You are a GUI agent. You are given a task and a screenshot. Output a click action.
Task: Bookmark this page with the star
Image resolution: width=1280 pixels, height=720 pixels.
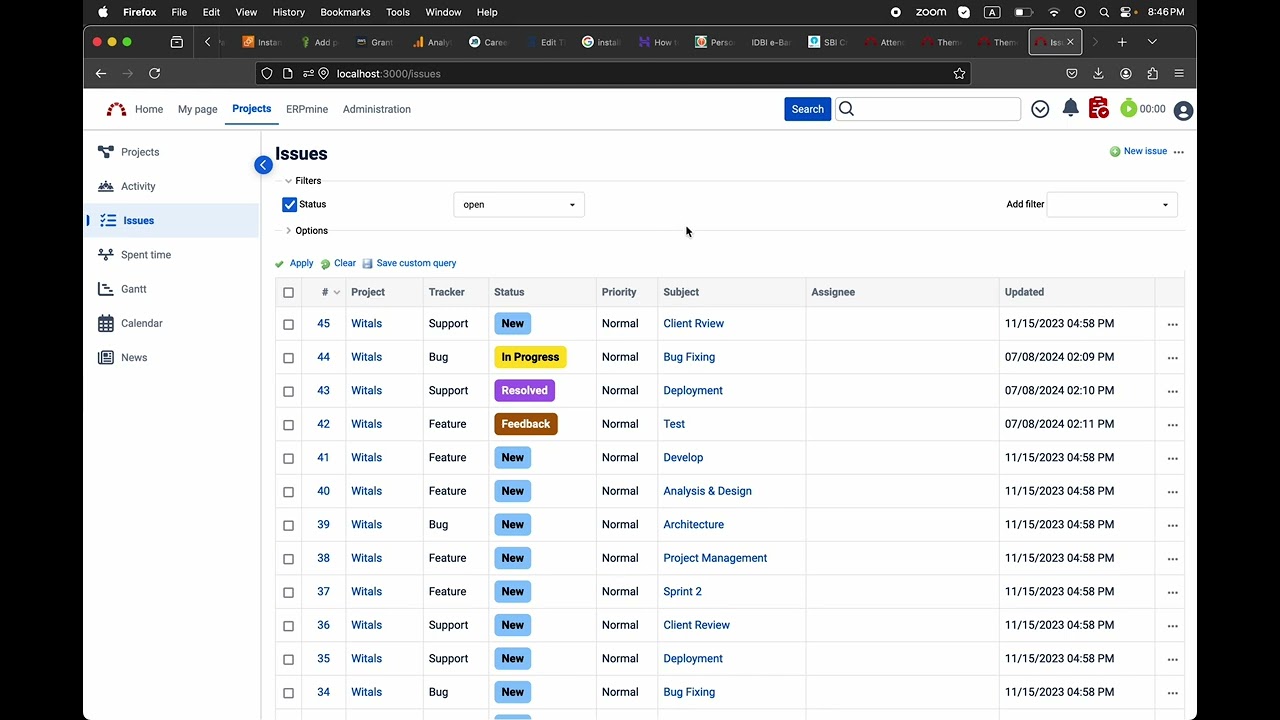[959, 73]
